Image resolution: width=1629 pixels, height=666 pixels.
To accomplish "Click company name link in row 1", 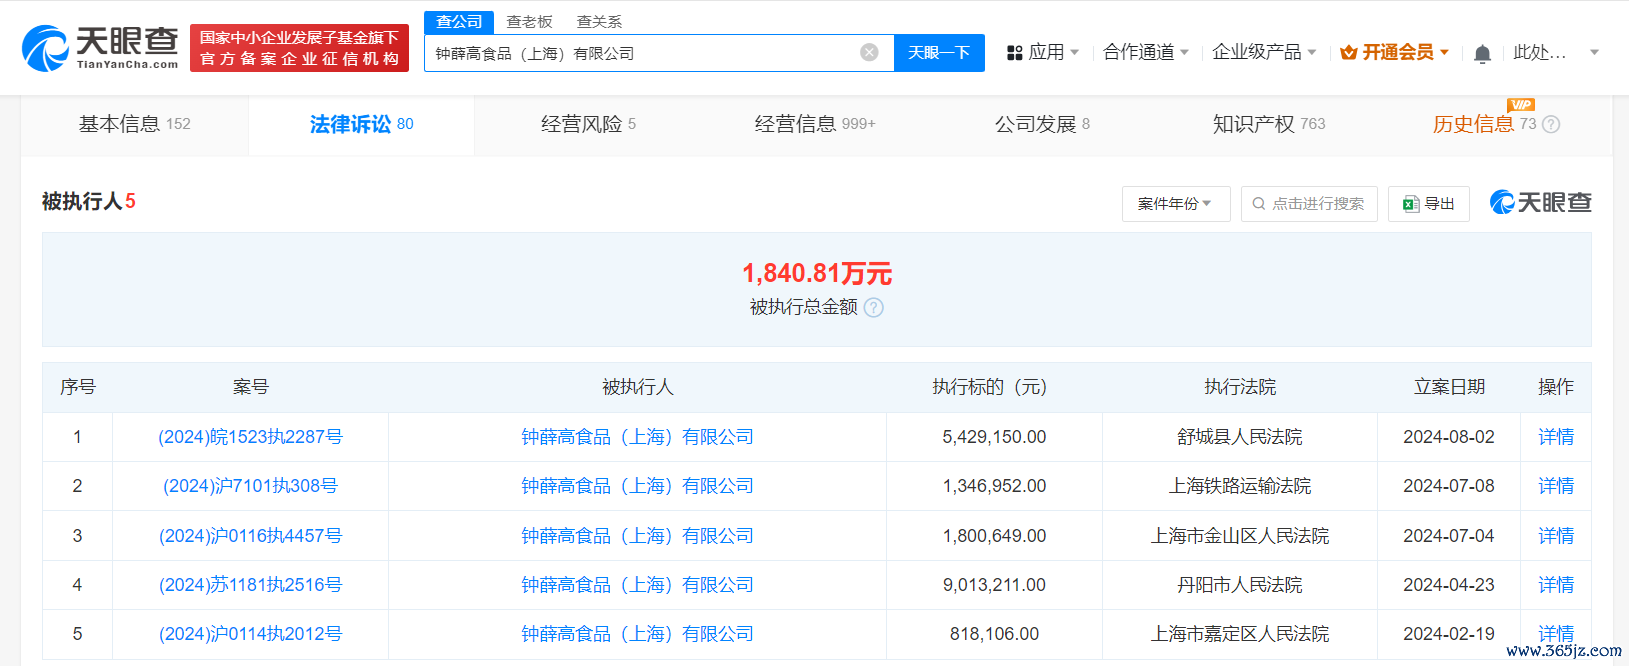I will click(x=637, y=437).
